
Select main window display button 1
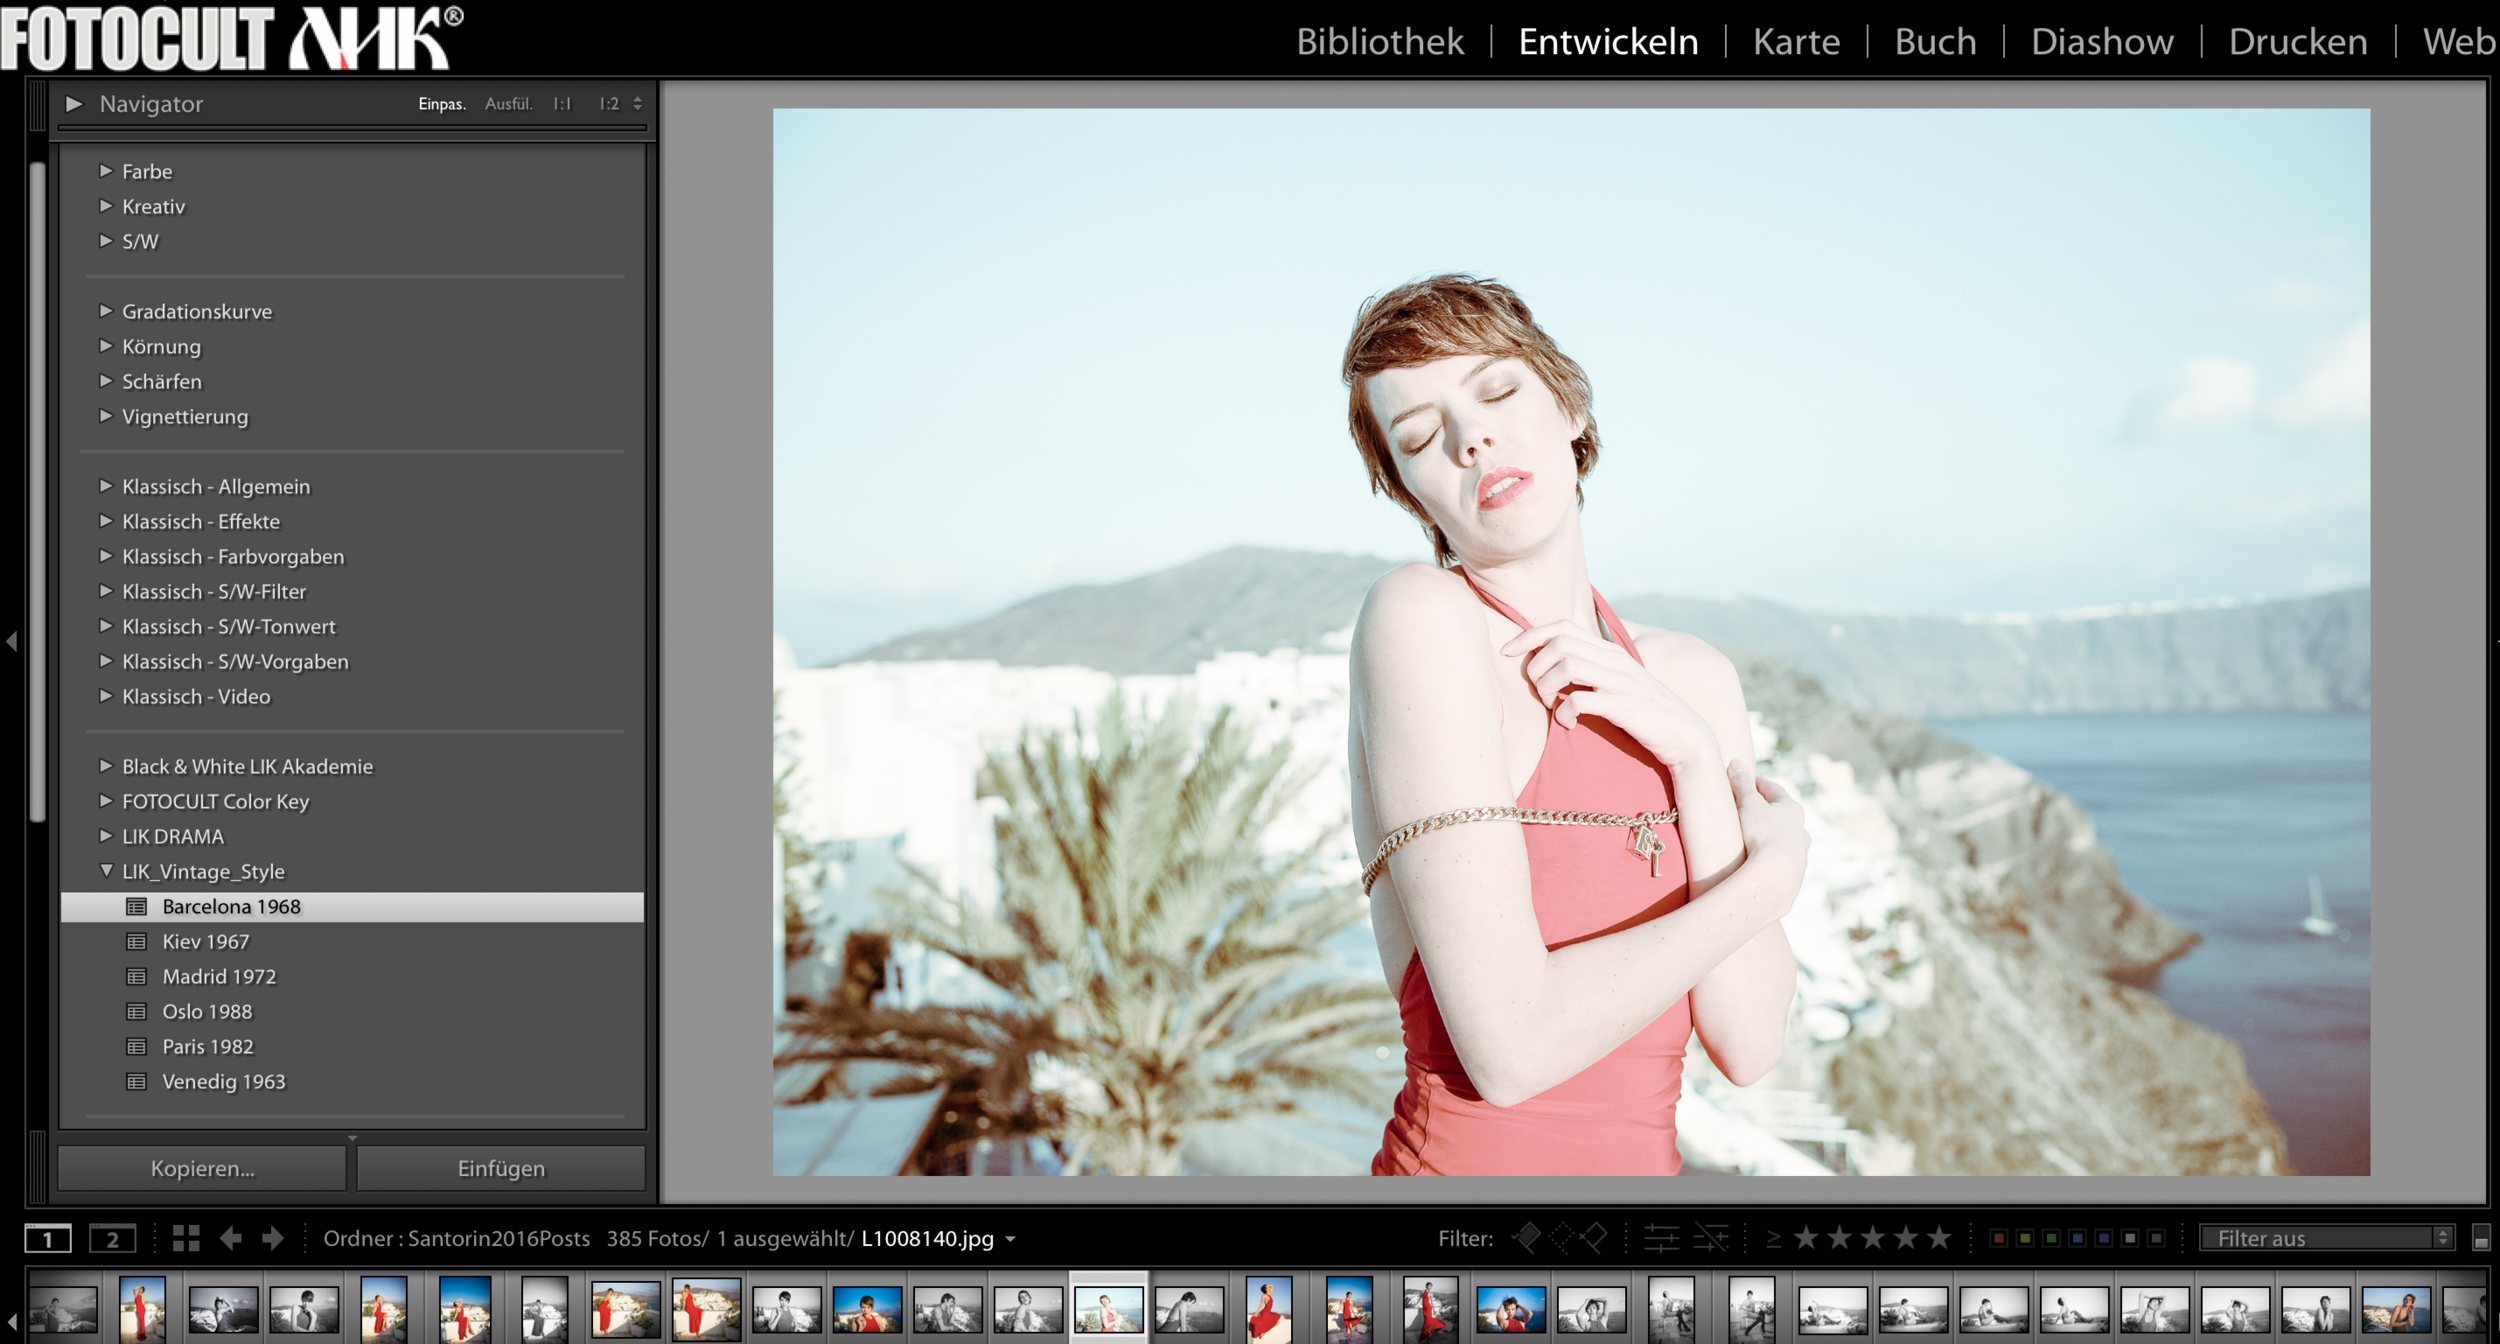48,1239
